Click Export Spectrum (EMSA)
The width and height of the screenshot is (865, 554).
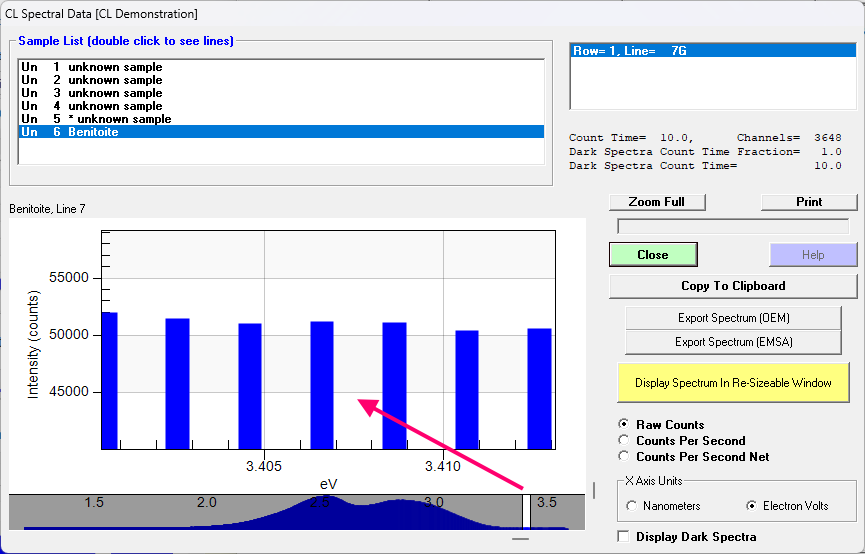tap(732, 342)
